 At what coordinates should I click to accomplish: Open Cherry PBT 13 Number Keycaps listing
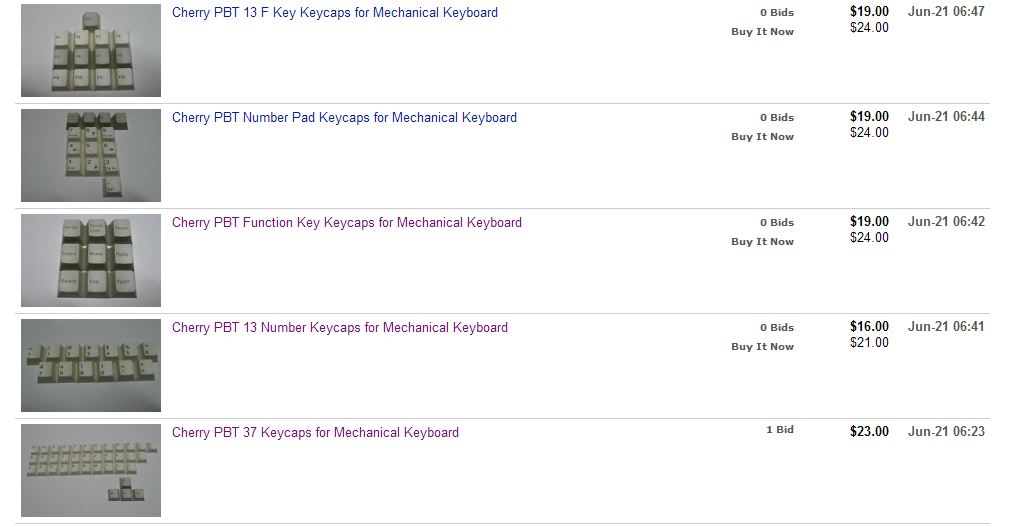coord(340,328)
